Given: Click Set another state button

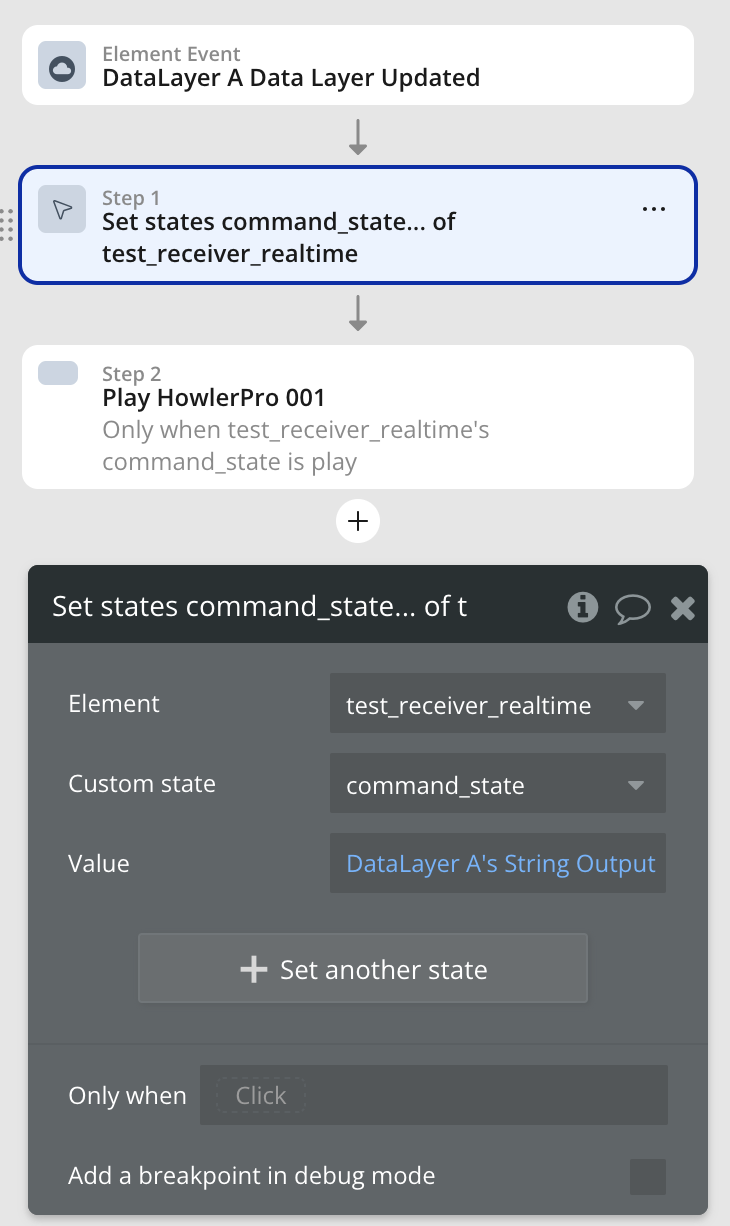Looking at the screenshot, I should pos(363,969).
